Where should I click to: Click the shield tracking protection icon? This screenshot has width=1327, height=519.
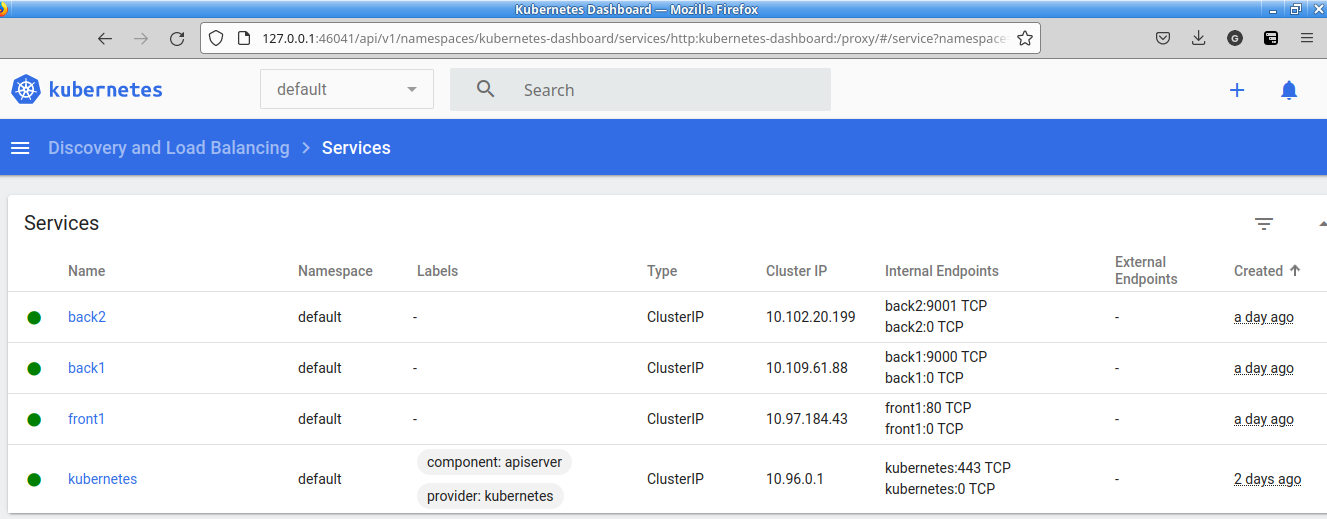tap(217, 39)
